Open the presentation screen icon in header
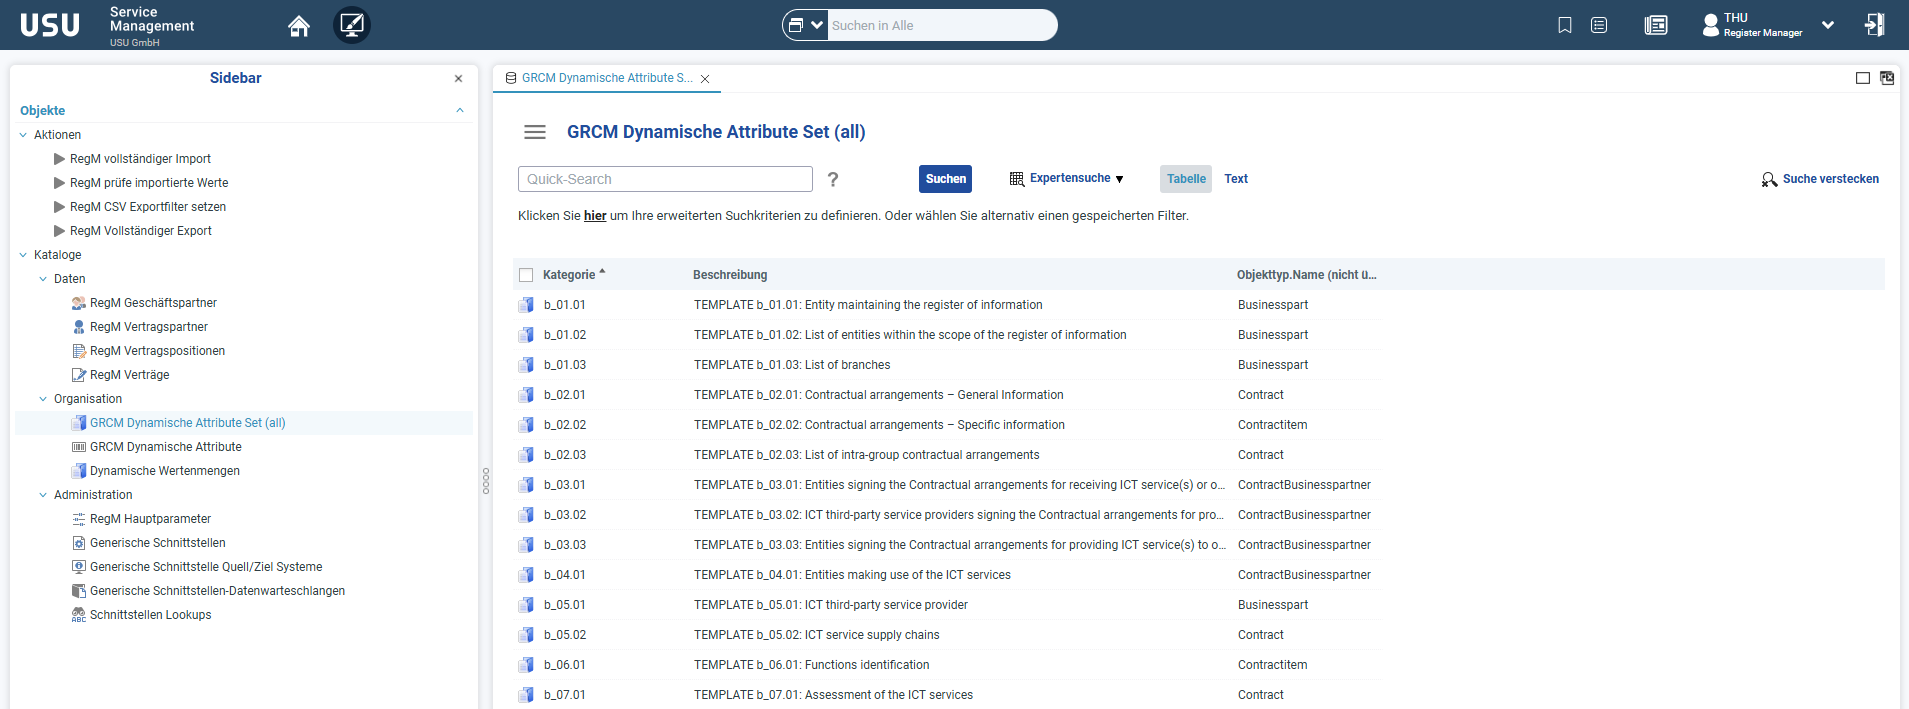The width and height of the screenshot is (1909, 709). 352,25
